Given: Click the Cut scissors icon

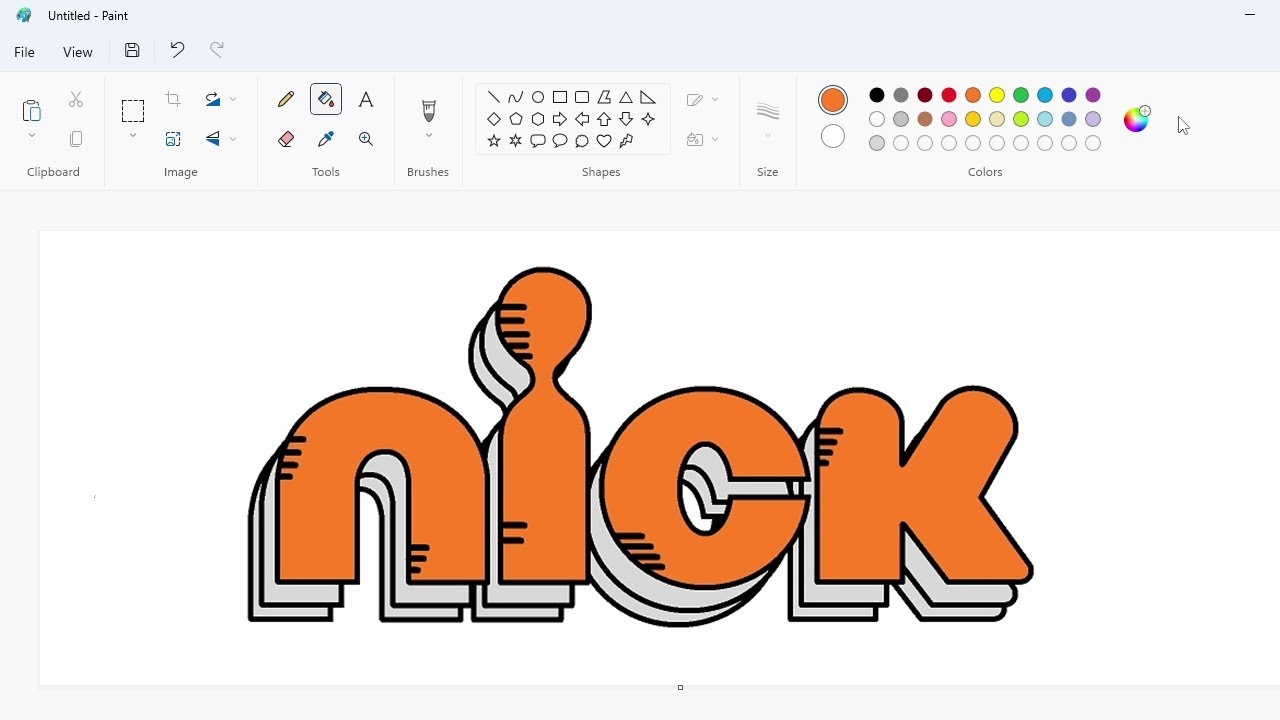Looking at the screenshot, I should coord(76,99).
